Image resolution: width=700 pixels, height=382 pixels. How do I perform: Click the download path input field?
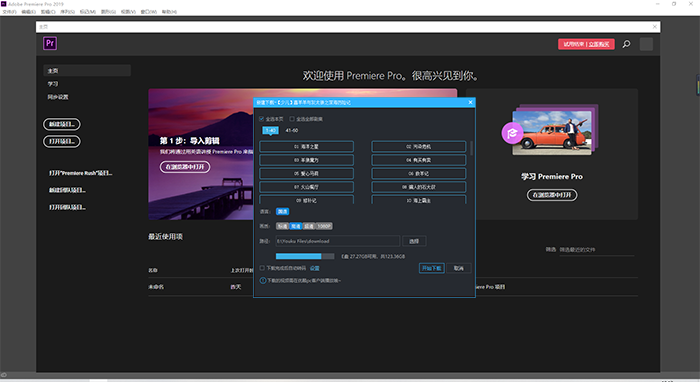338,241
